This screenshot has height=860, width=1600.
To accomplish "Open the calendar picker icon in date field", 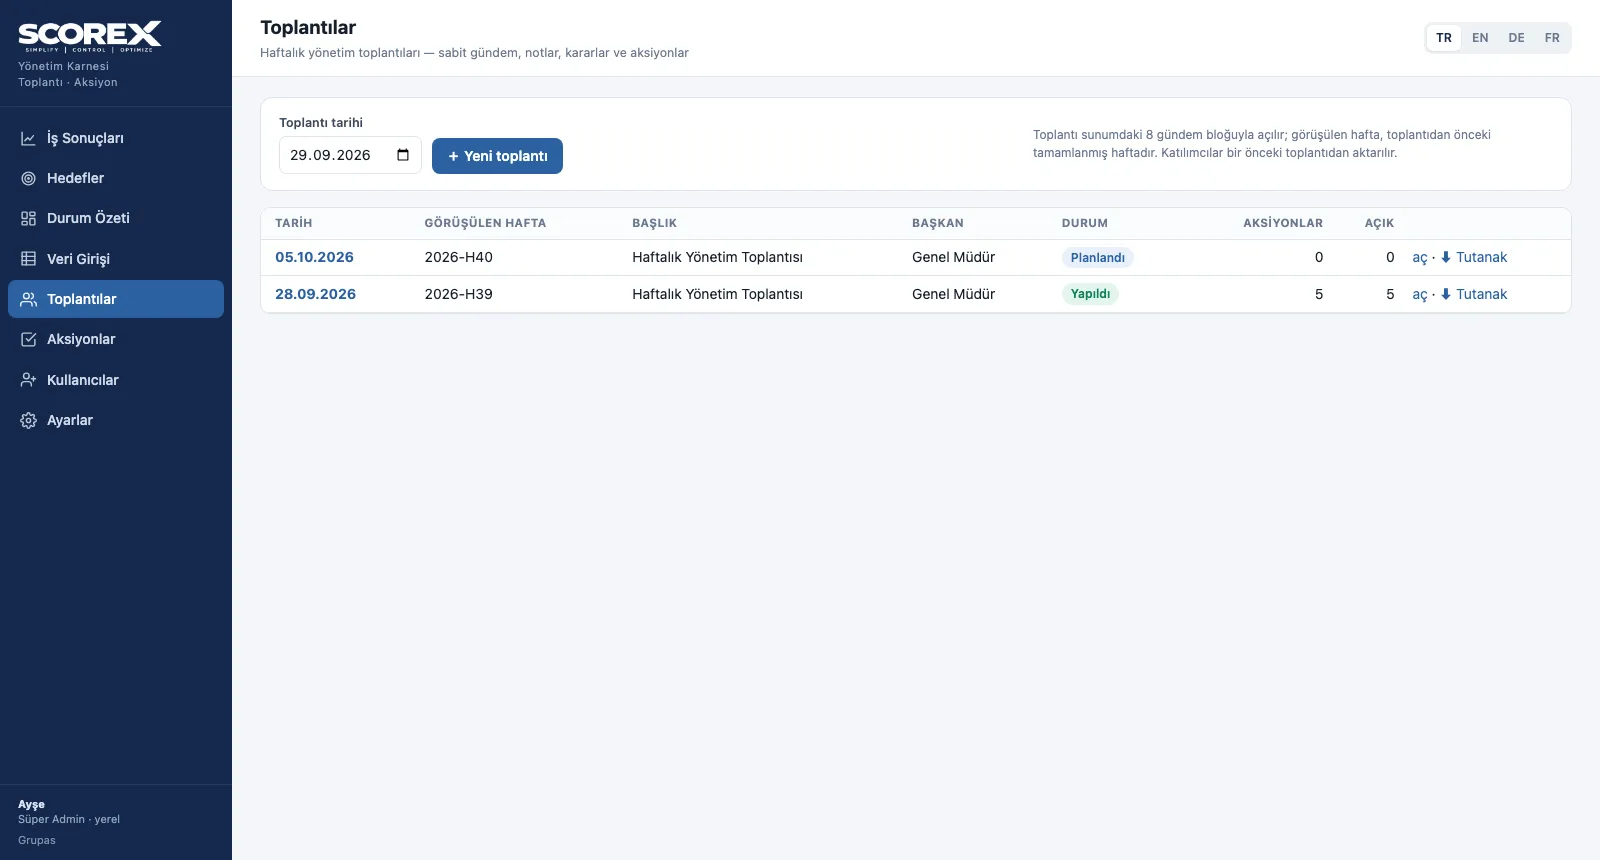I will [x=403, y=155].
